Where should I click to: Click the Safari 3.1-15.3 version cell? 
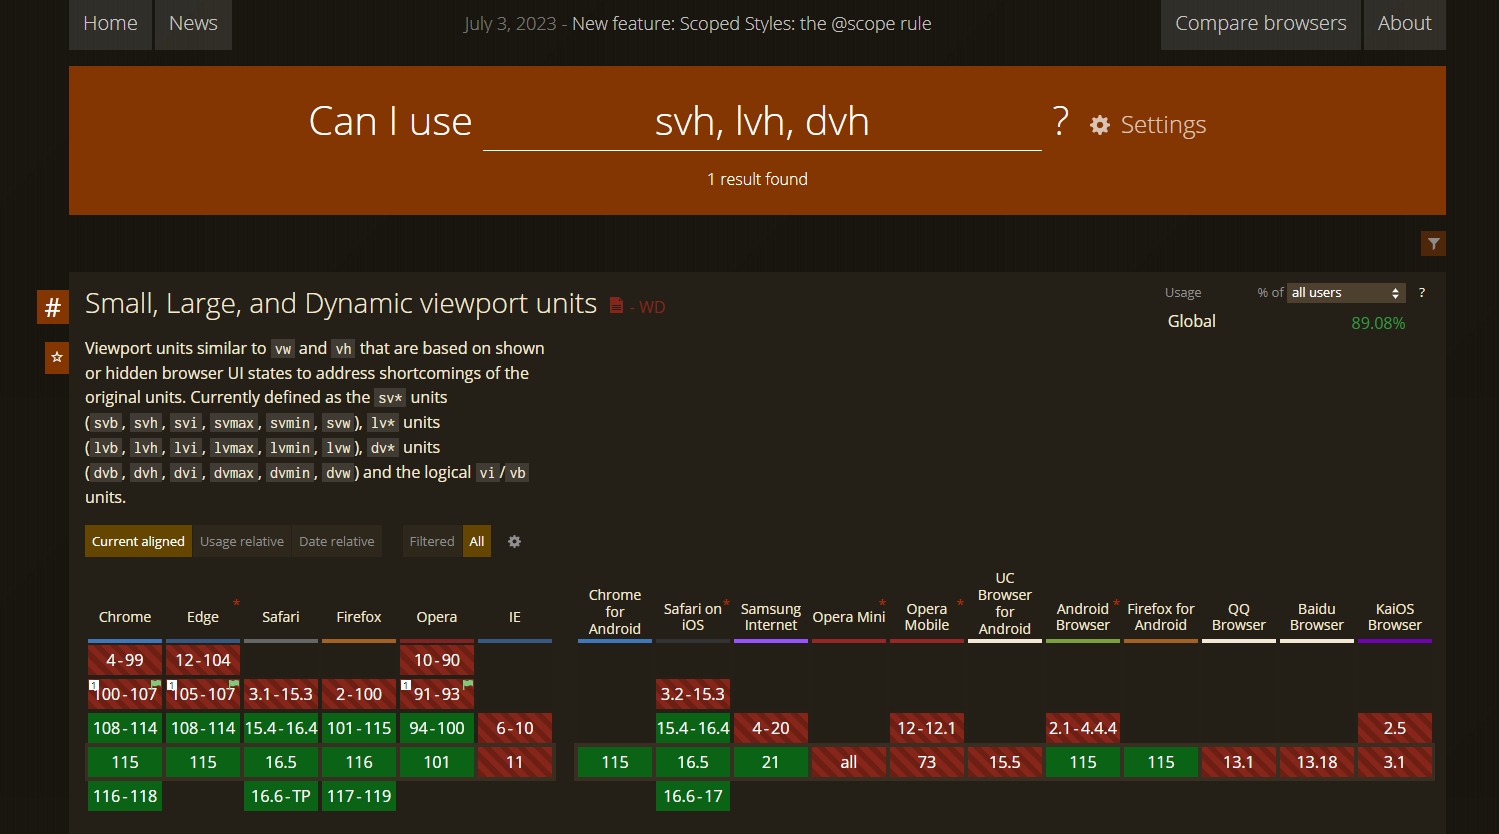(x=281, y=694)
